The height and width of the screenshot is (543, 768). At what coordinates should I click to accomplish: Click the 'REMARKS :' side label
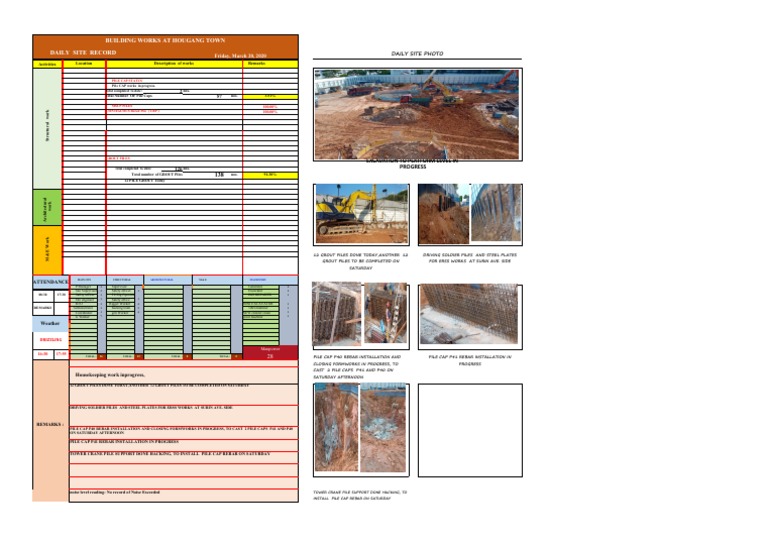coord(50,424)
